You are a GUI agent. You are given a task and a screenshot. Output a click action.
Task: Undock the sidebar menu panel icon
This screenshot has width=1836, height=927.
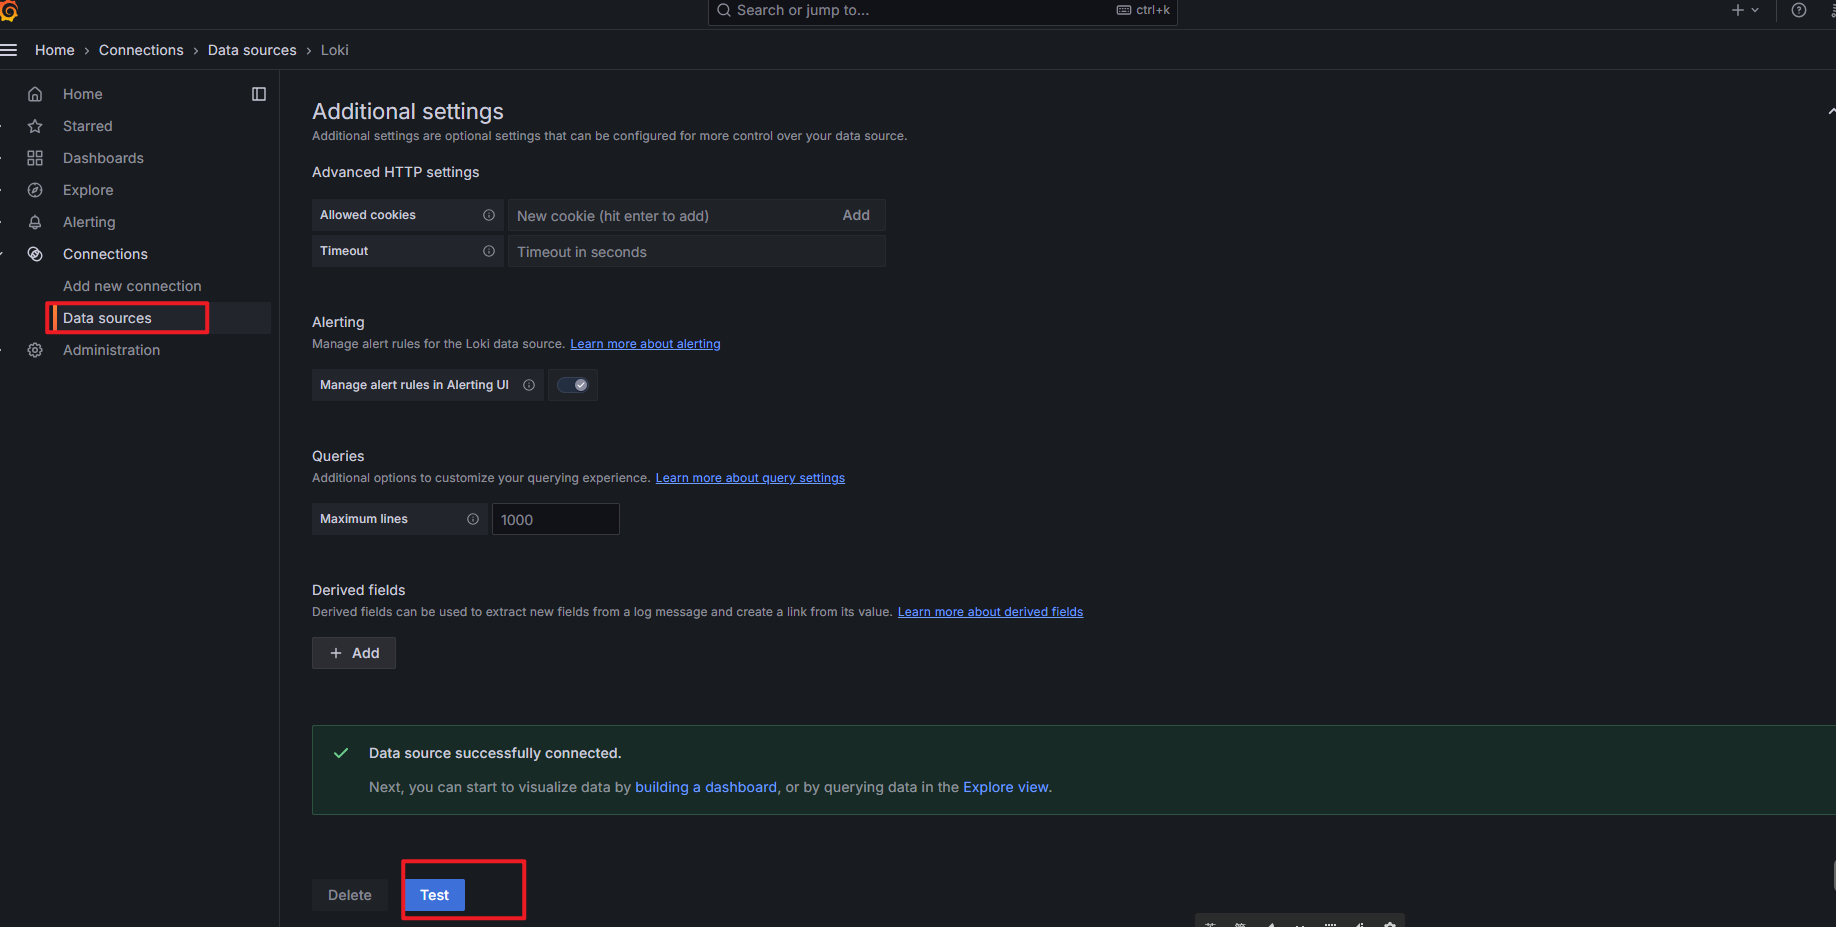coord(259,94)
